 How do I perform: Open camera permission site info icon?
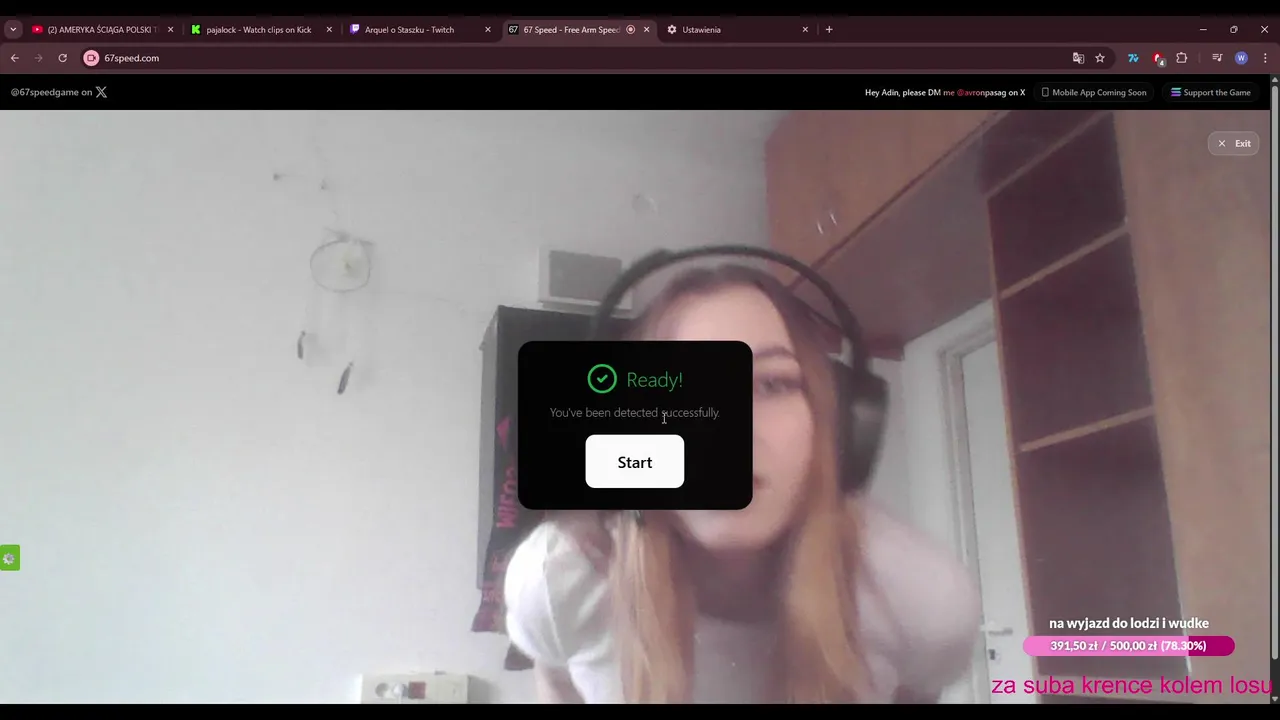pos(91,58)
